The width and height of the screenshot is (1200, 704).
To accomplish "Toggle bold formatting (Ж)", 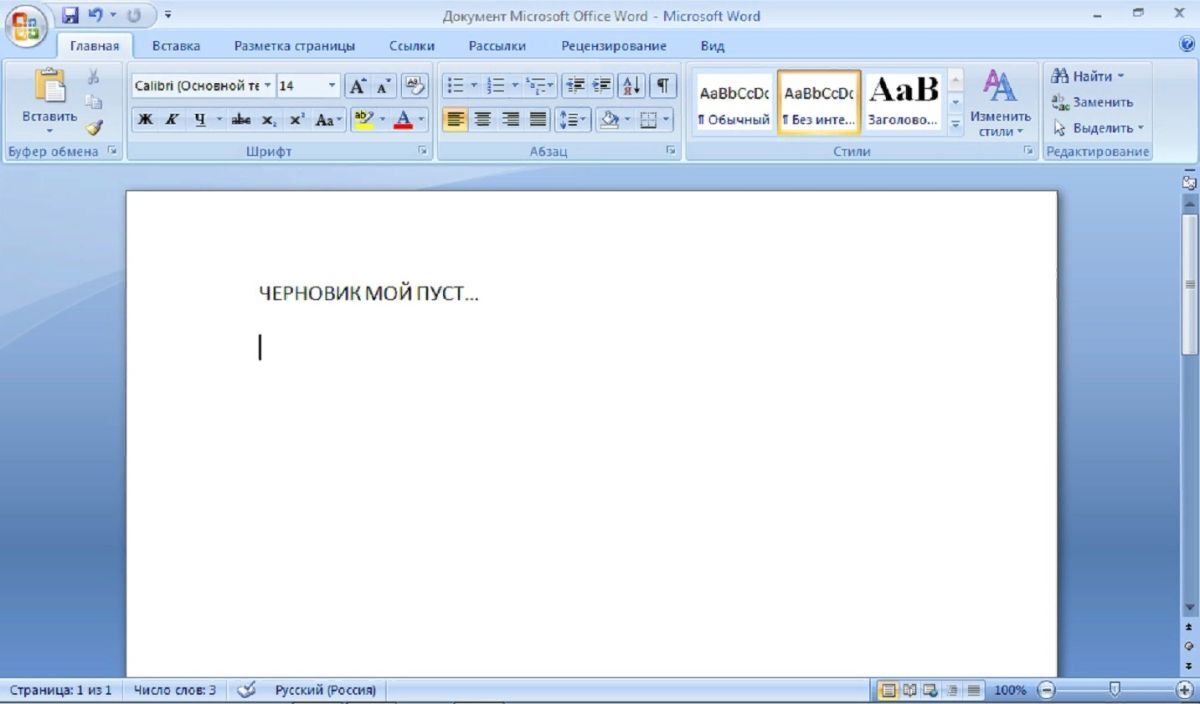I will (x=146, y=120).
